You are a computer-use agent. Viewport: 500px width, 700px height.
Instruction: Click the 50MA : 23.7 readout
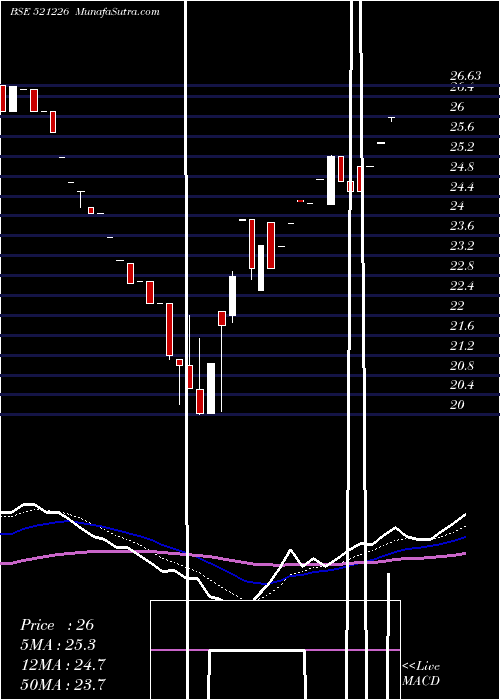pyautogui.click(x=63, y=684)
